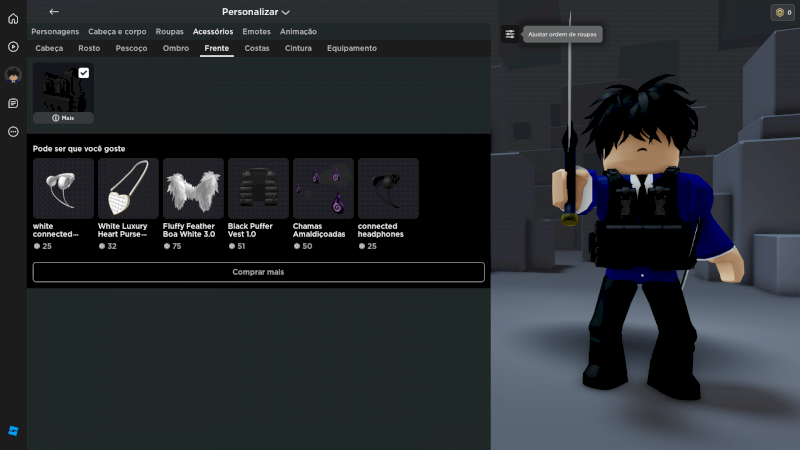This screenshot has width=800, height=450.
Task: Click the back arrow icon
Action: pos(54,12)
